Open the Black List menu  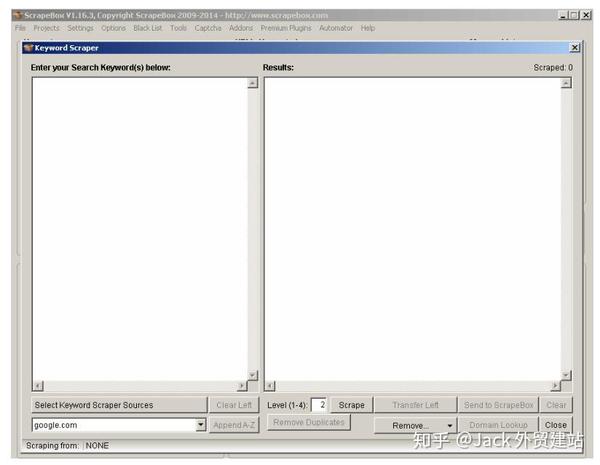pos(148,28)
